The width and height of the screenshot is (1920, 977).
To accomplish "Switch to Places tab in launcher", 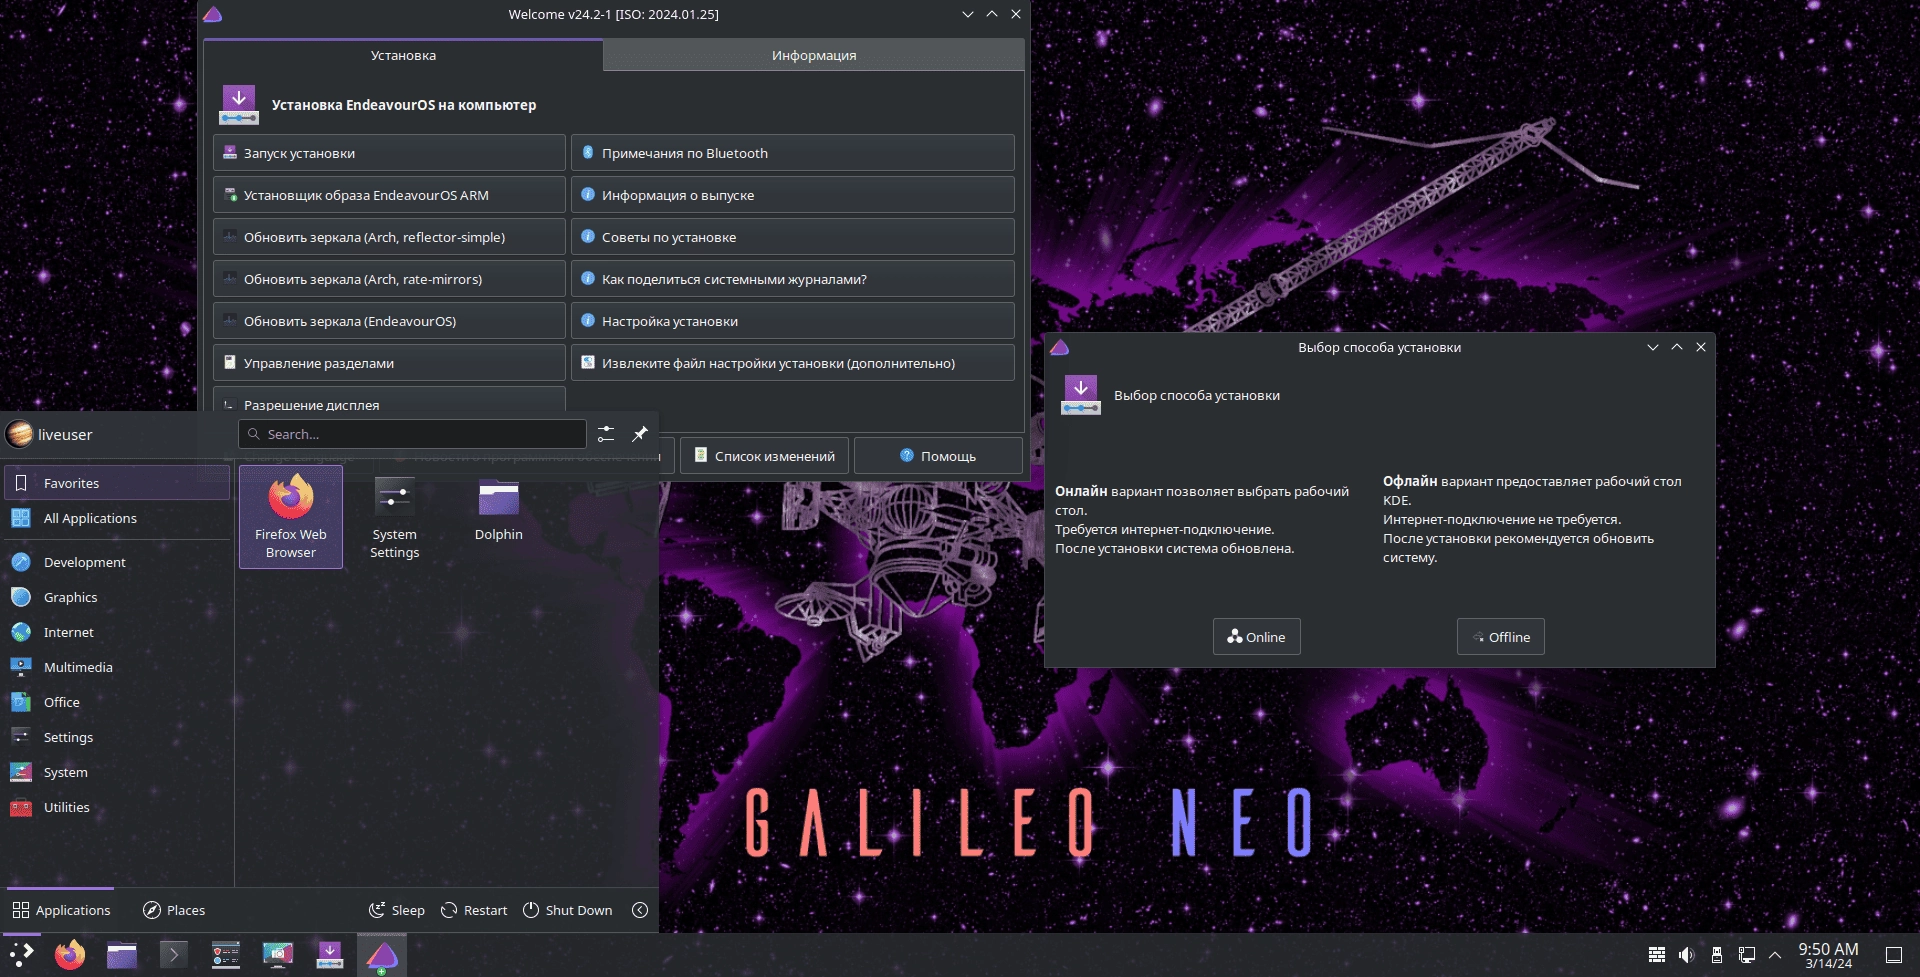I will pyautogui.click(x=174, y=910).
